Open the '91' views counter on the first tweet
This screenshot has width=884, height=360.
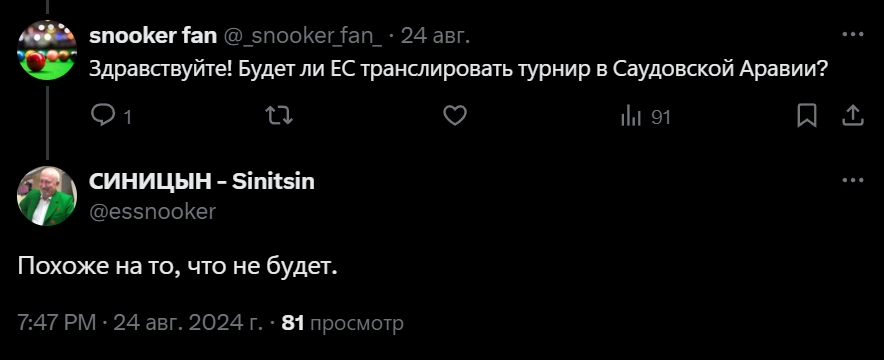coord(661,117)
